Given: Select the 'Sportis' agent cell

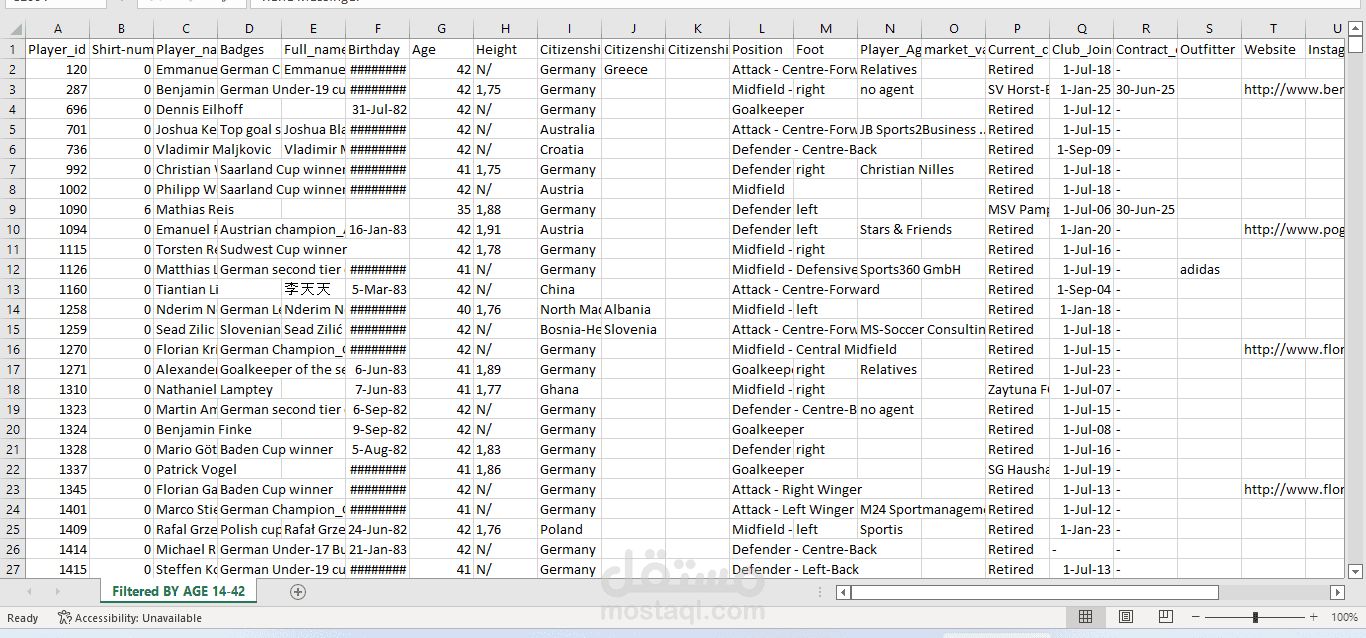Looking at the screenshot, I should coord(890,529).
